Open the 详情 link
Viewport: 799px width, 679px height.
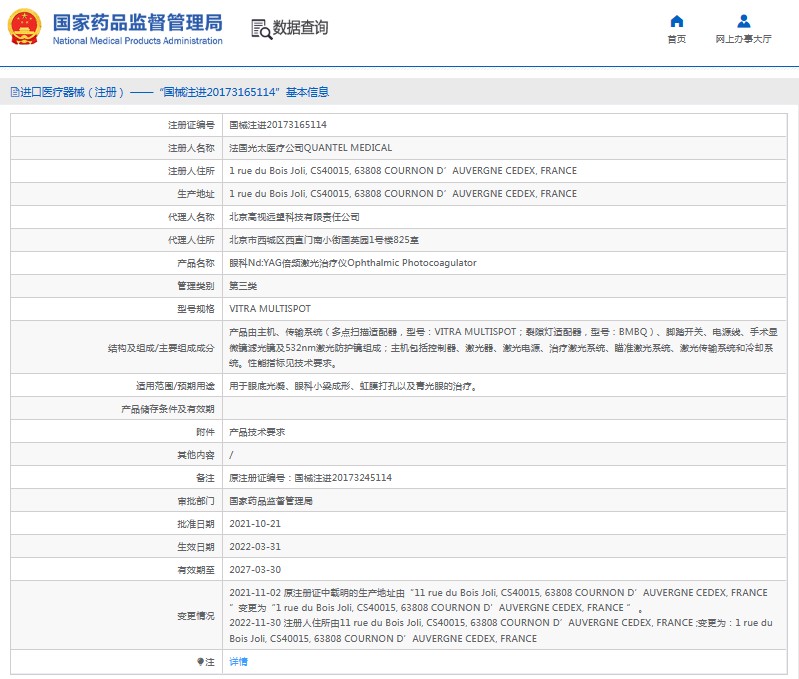point(238,662)
